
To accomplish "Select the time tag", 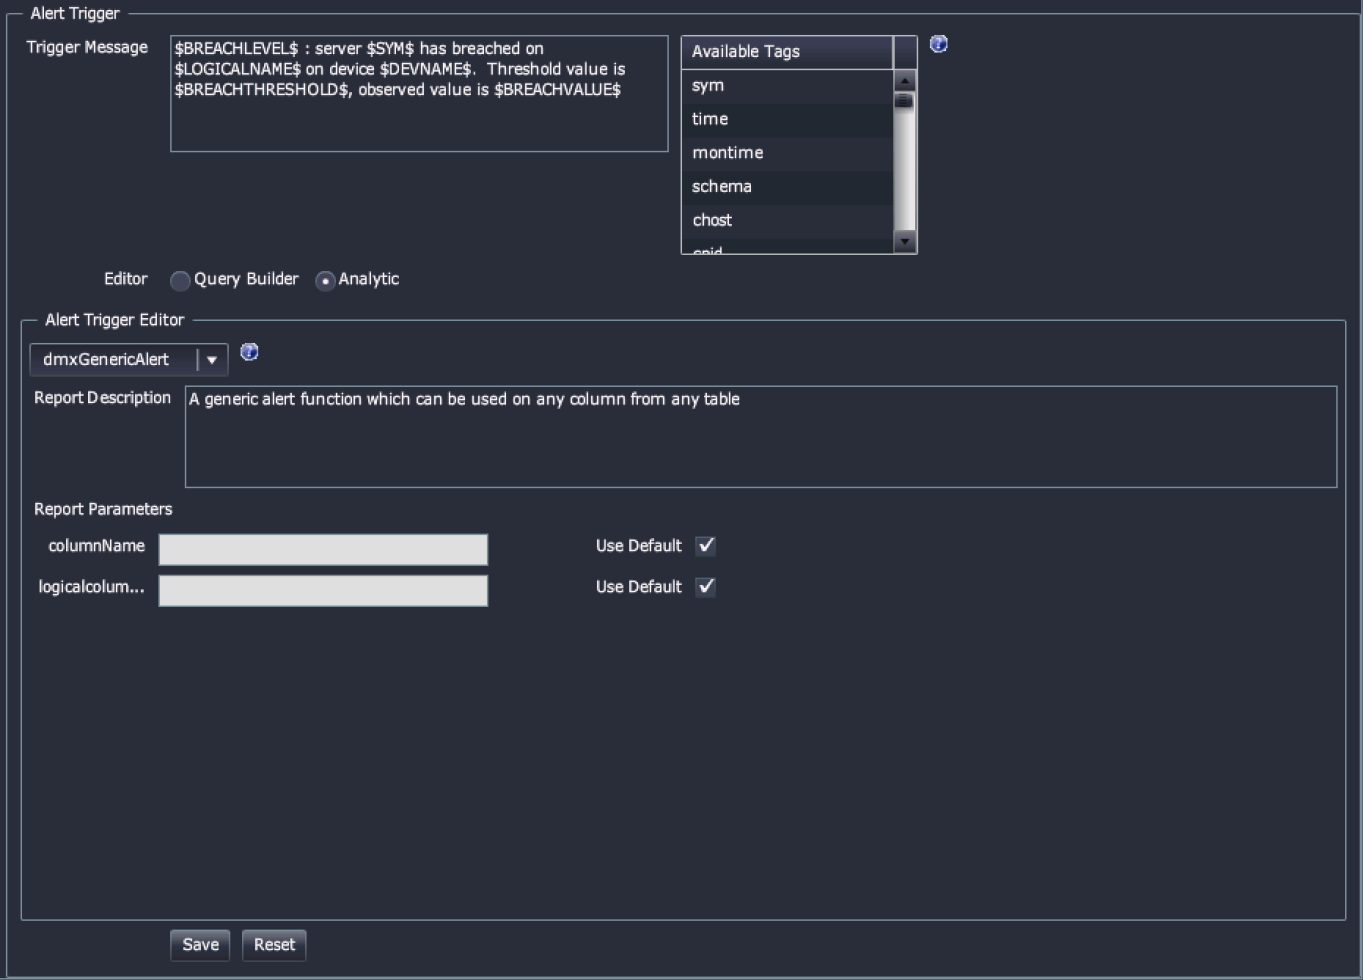I will (787, 120).
